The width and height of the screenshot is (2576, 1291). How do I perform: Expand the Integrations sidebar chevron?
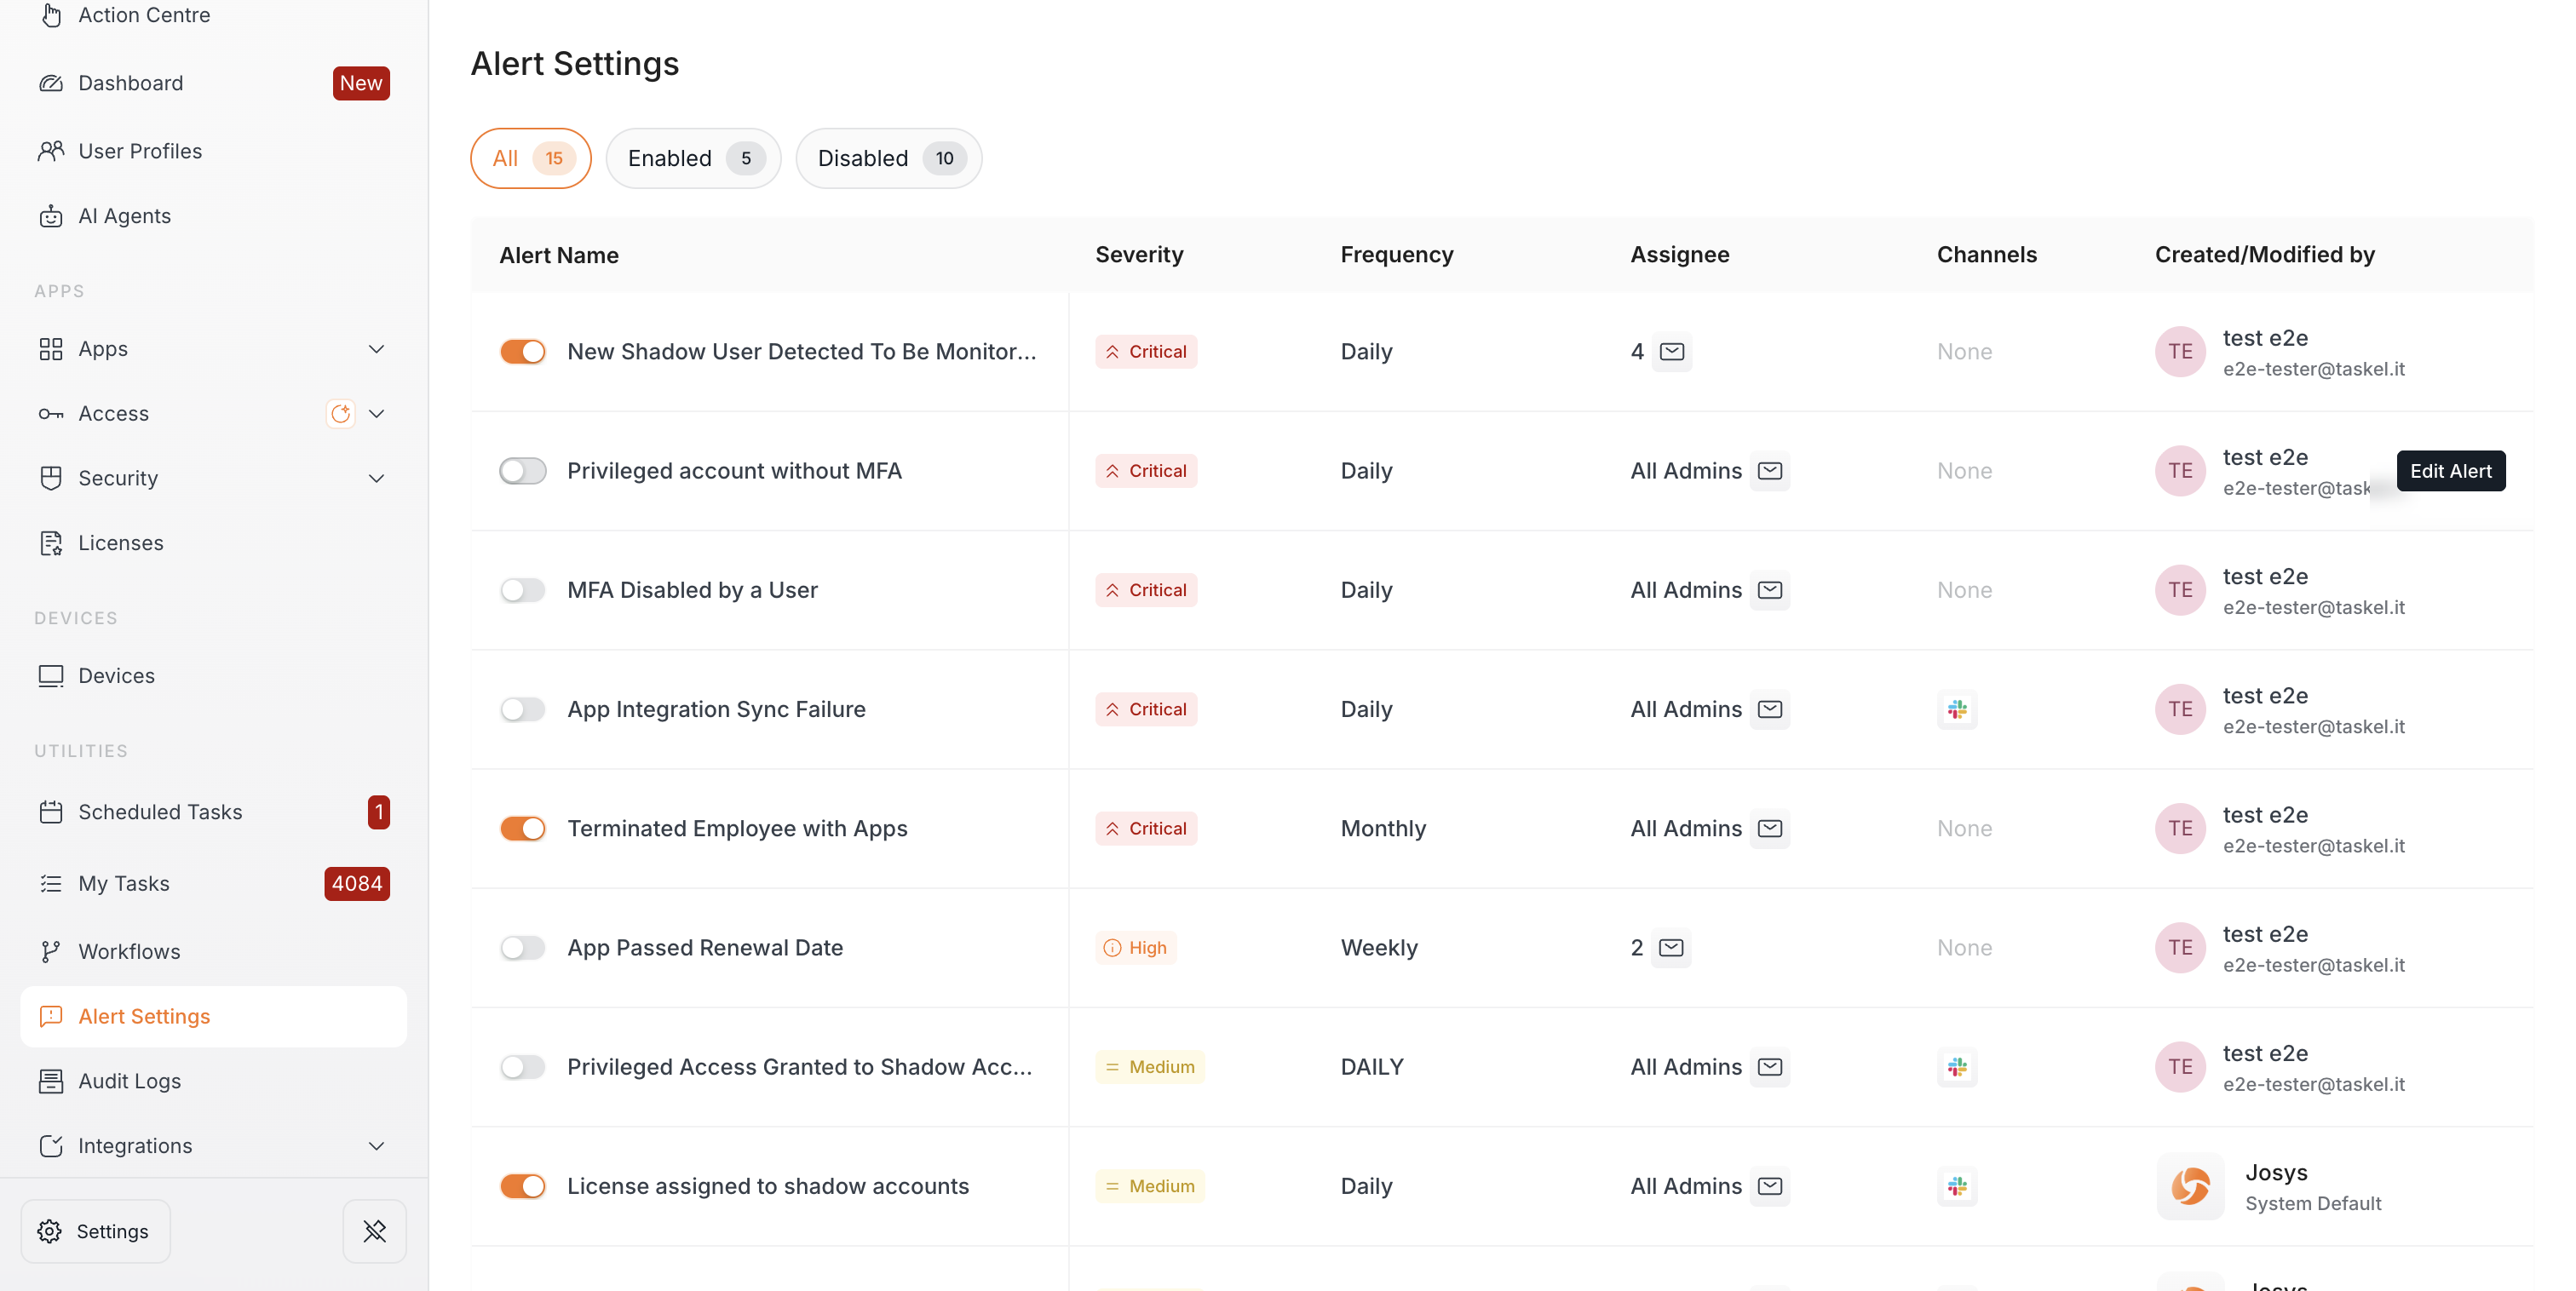377,1146
